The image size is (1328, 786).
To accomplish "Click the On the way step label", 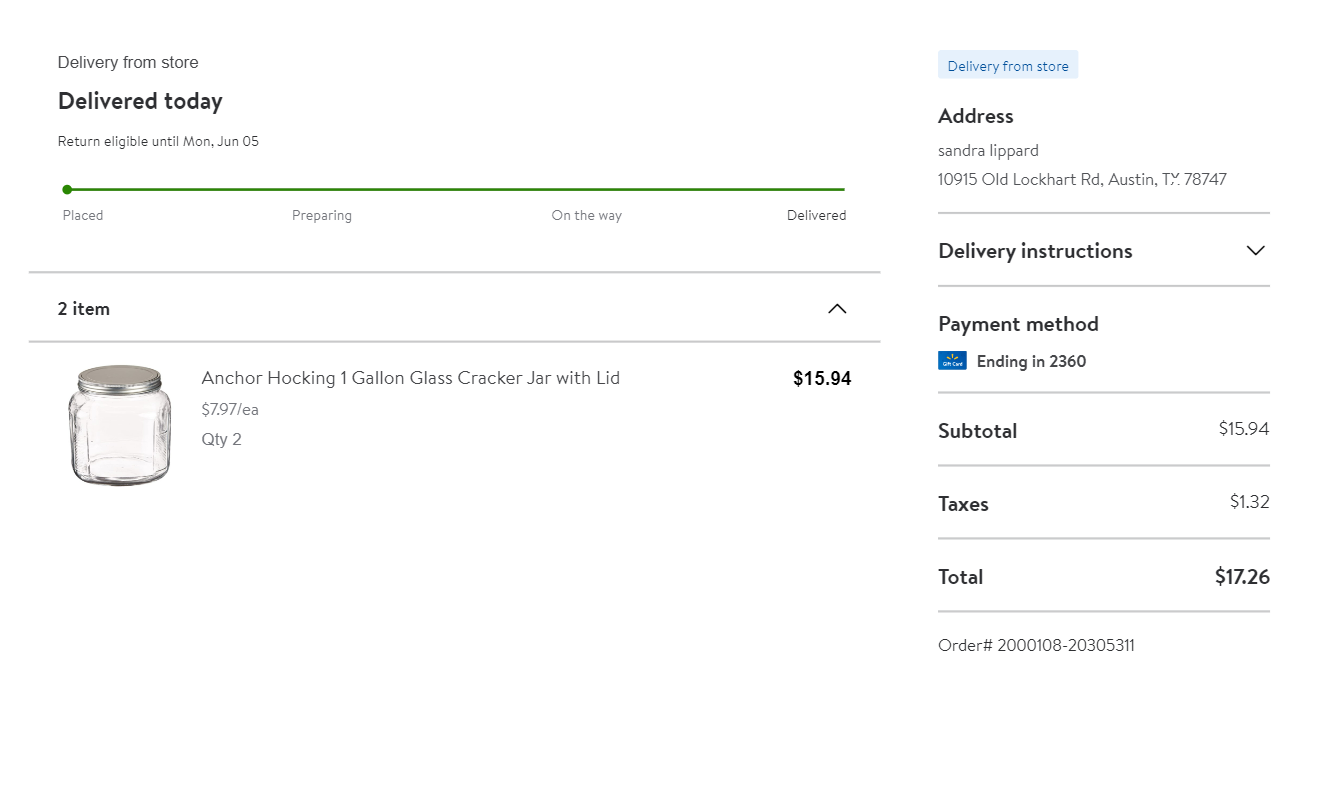I will 586,215.
